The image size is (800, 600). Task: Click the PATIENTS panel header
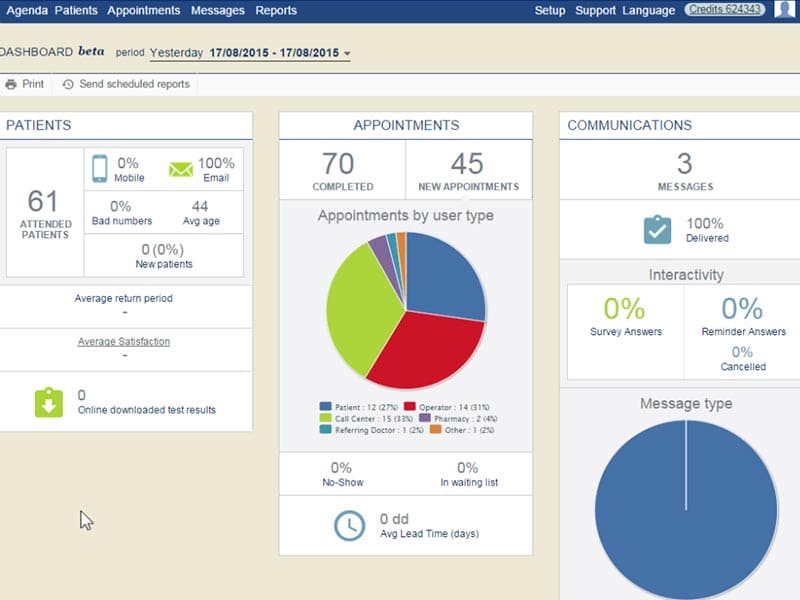pos(39,126)
